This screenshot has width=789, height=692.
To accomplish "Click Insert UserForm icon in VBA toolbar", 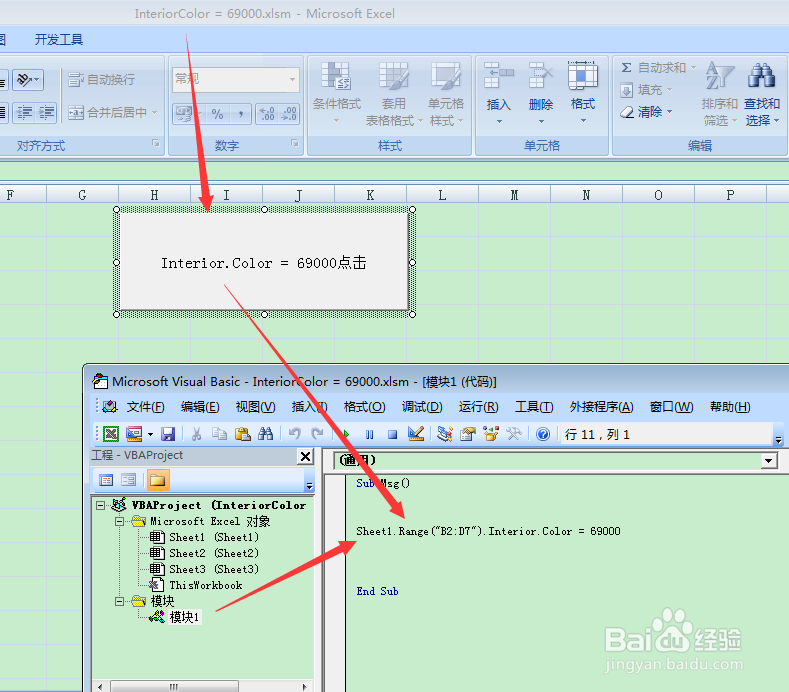I will pyautogui.click(x=134, y=434).
